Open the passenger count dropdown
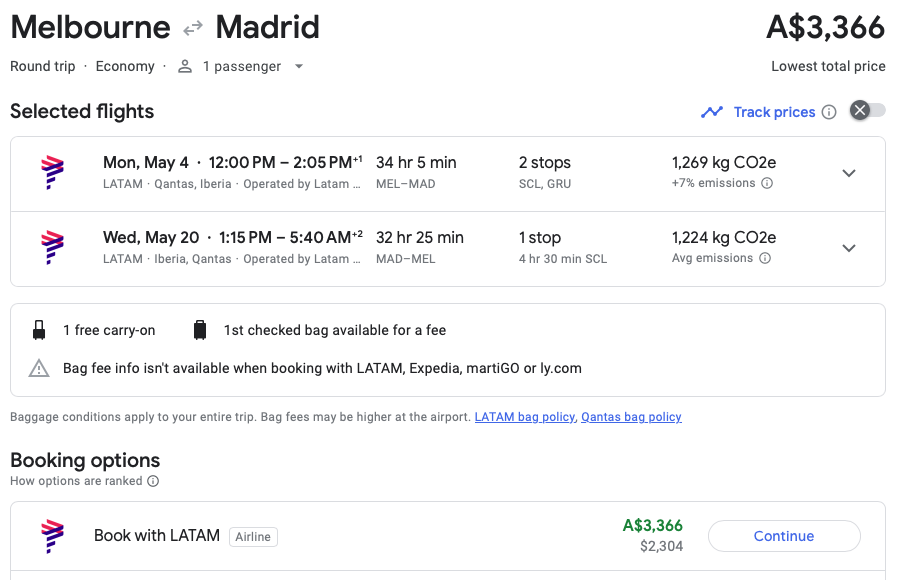 point(298,66)
